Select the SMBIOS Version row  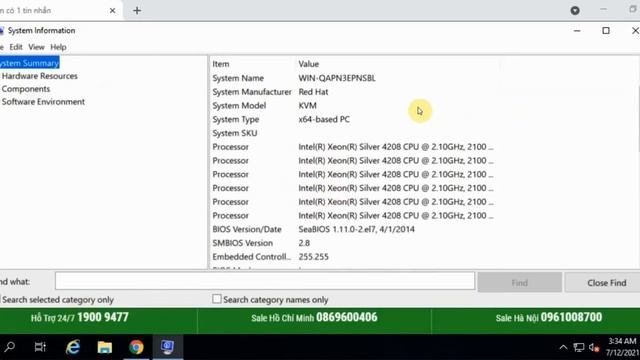[353, 243]
